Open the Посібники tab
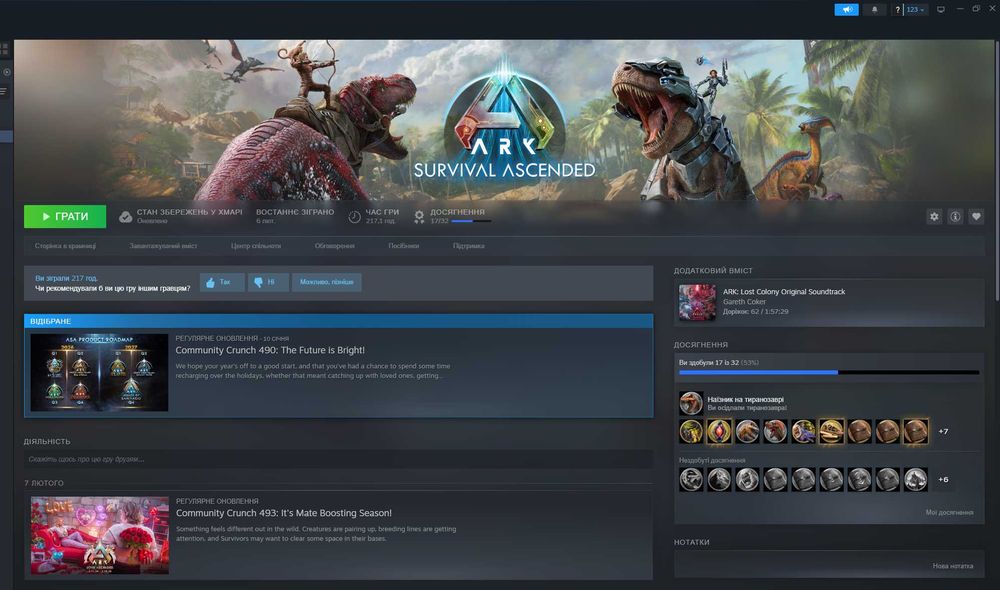The height and width of the screenshot is (590, 1000). [404, 246]
